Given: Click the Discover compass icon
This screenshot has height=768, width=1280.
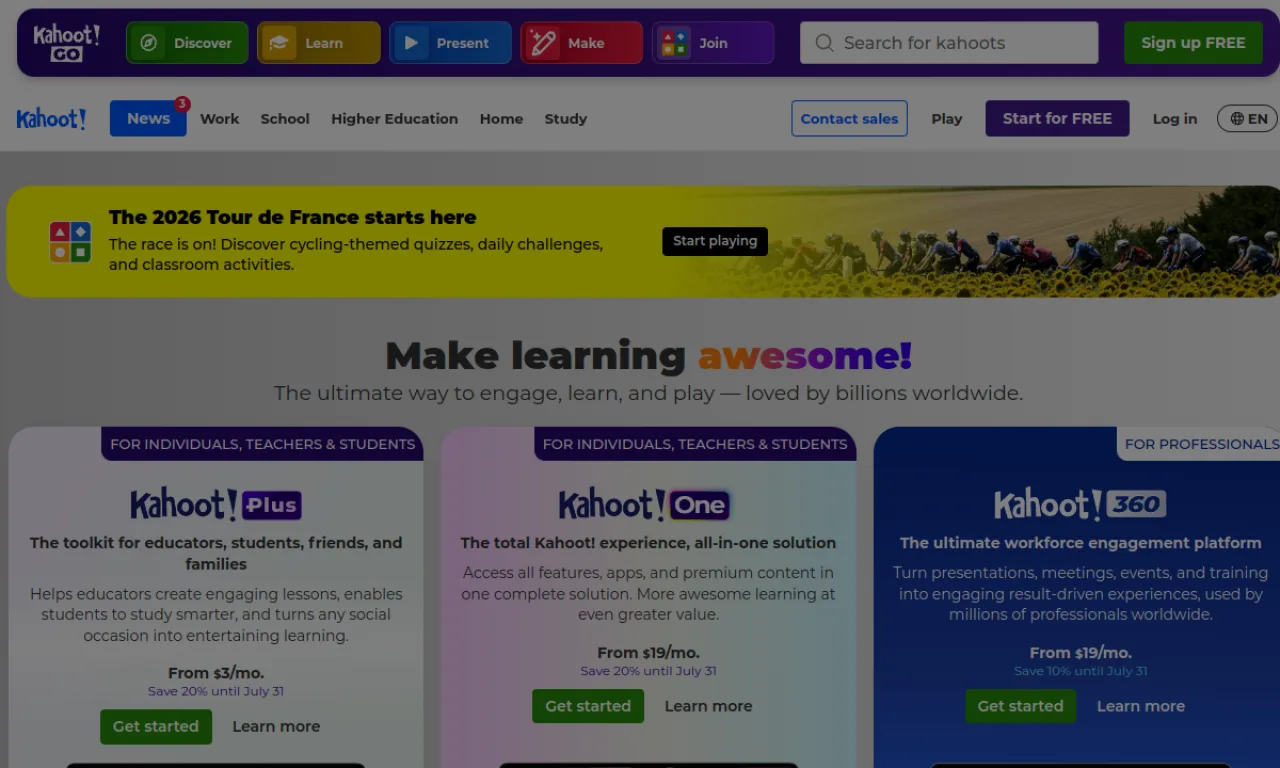Looking at the screenshot, I should [x=149, y=43].
